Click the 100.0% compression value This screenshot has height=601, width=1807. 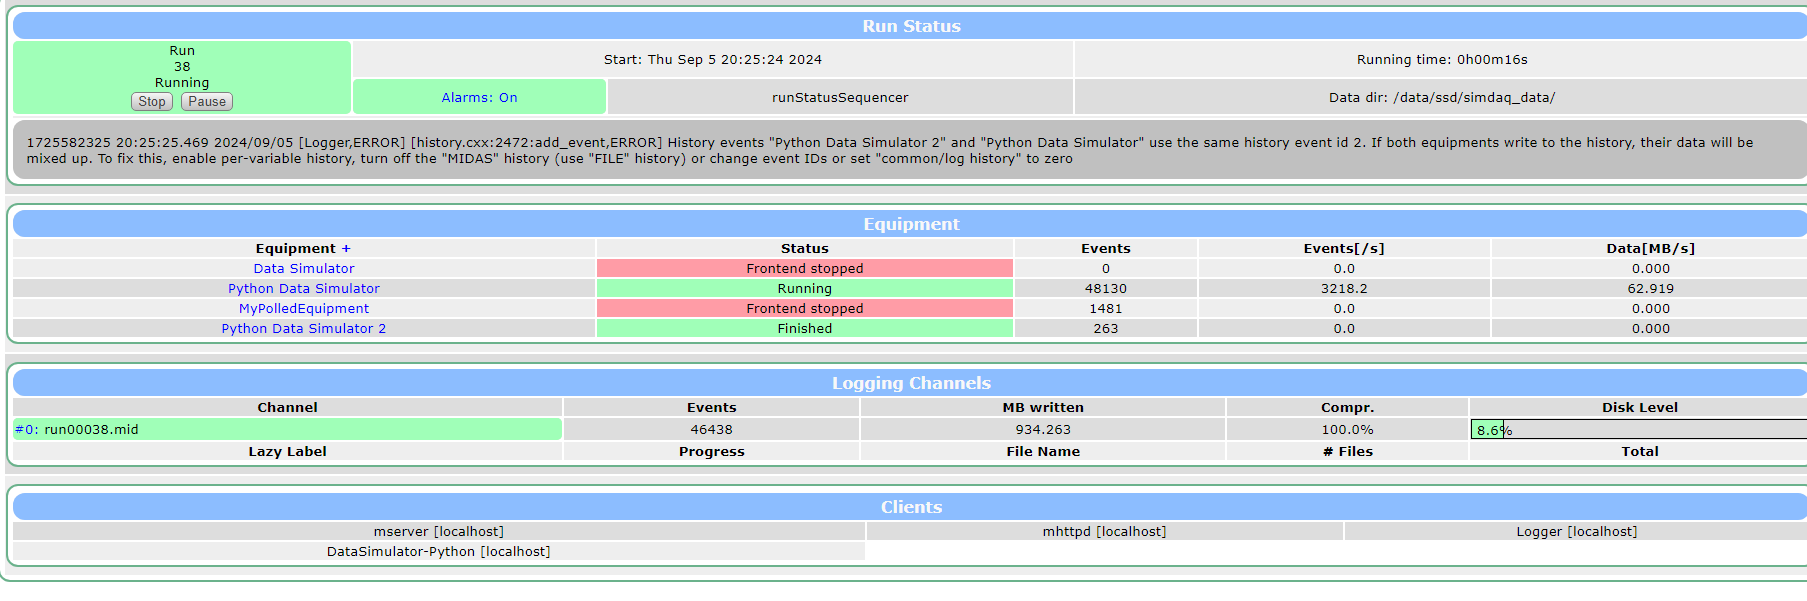(1347, 429)
